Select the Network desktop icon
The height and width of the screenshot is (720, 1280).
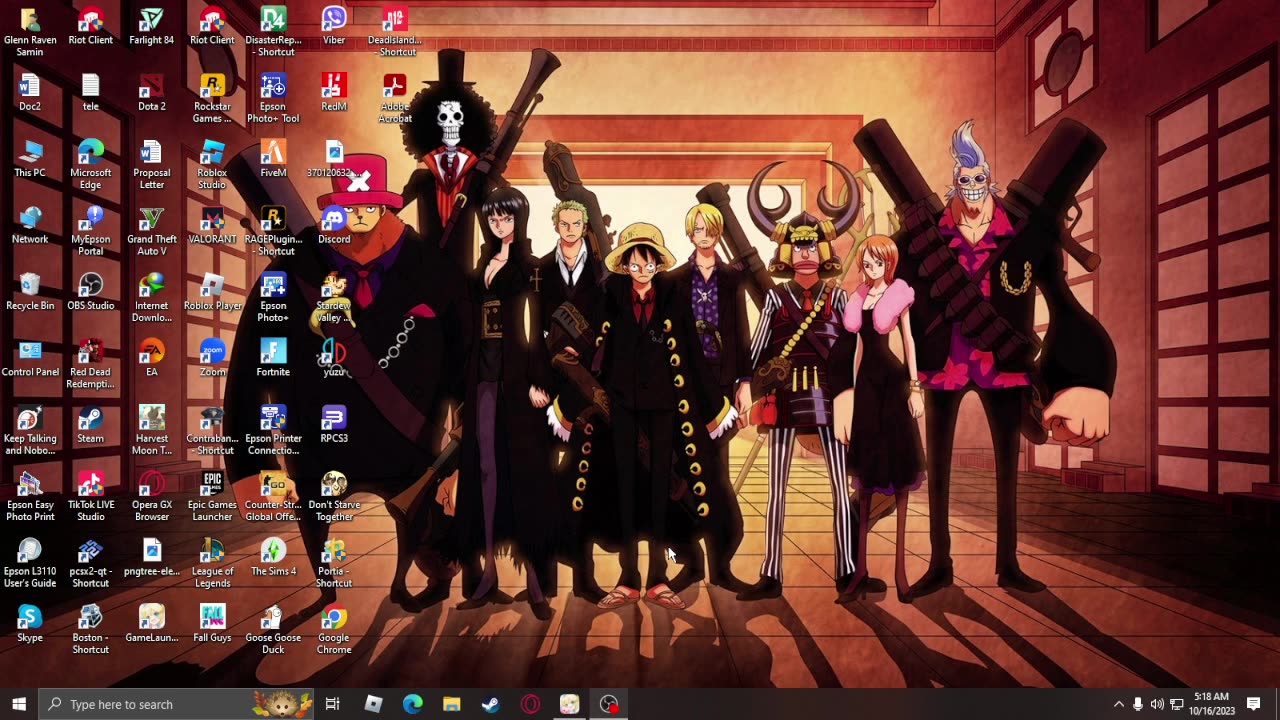pos(30,225)
